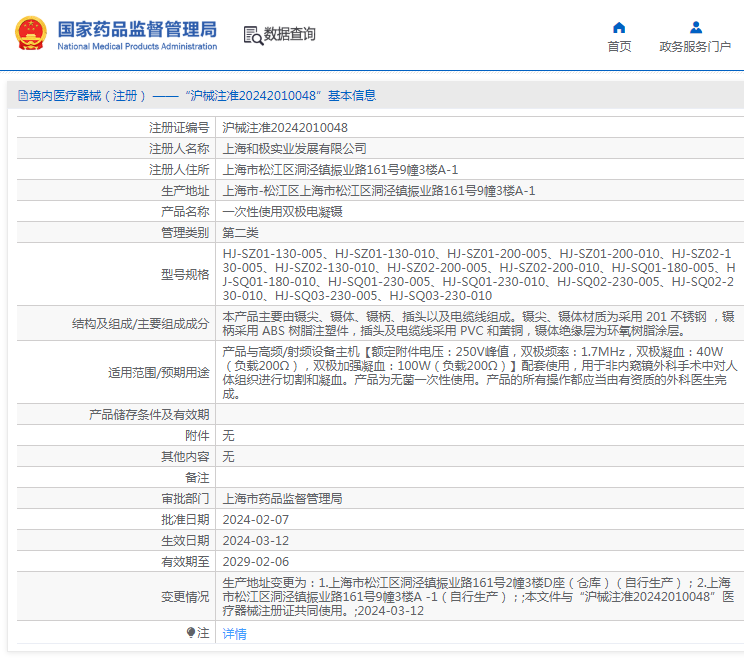Click the 数据查询 heading text
The image size is (744, 662).
click(x=290, y=35)
